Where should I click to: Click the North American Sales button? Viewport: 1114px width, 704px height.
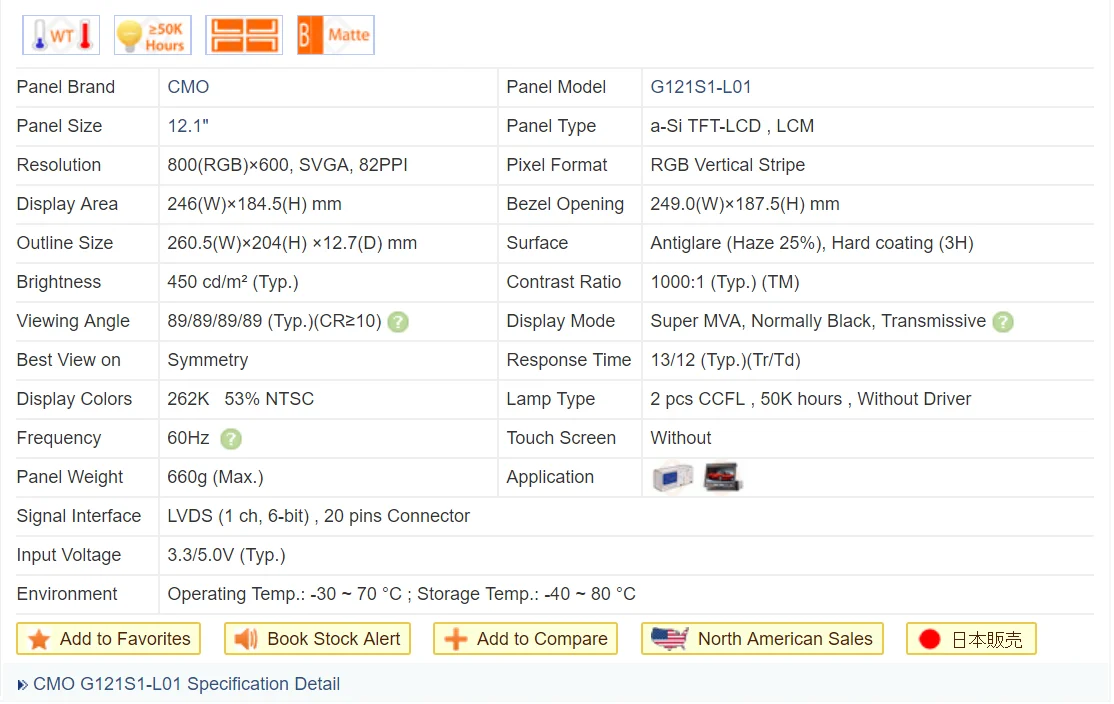(x=762, y=639)
